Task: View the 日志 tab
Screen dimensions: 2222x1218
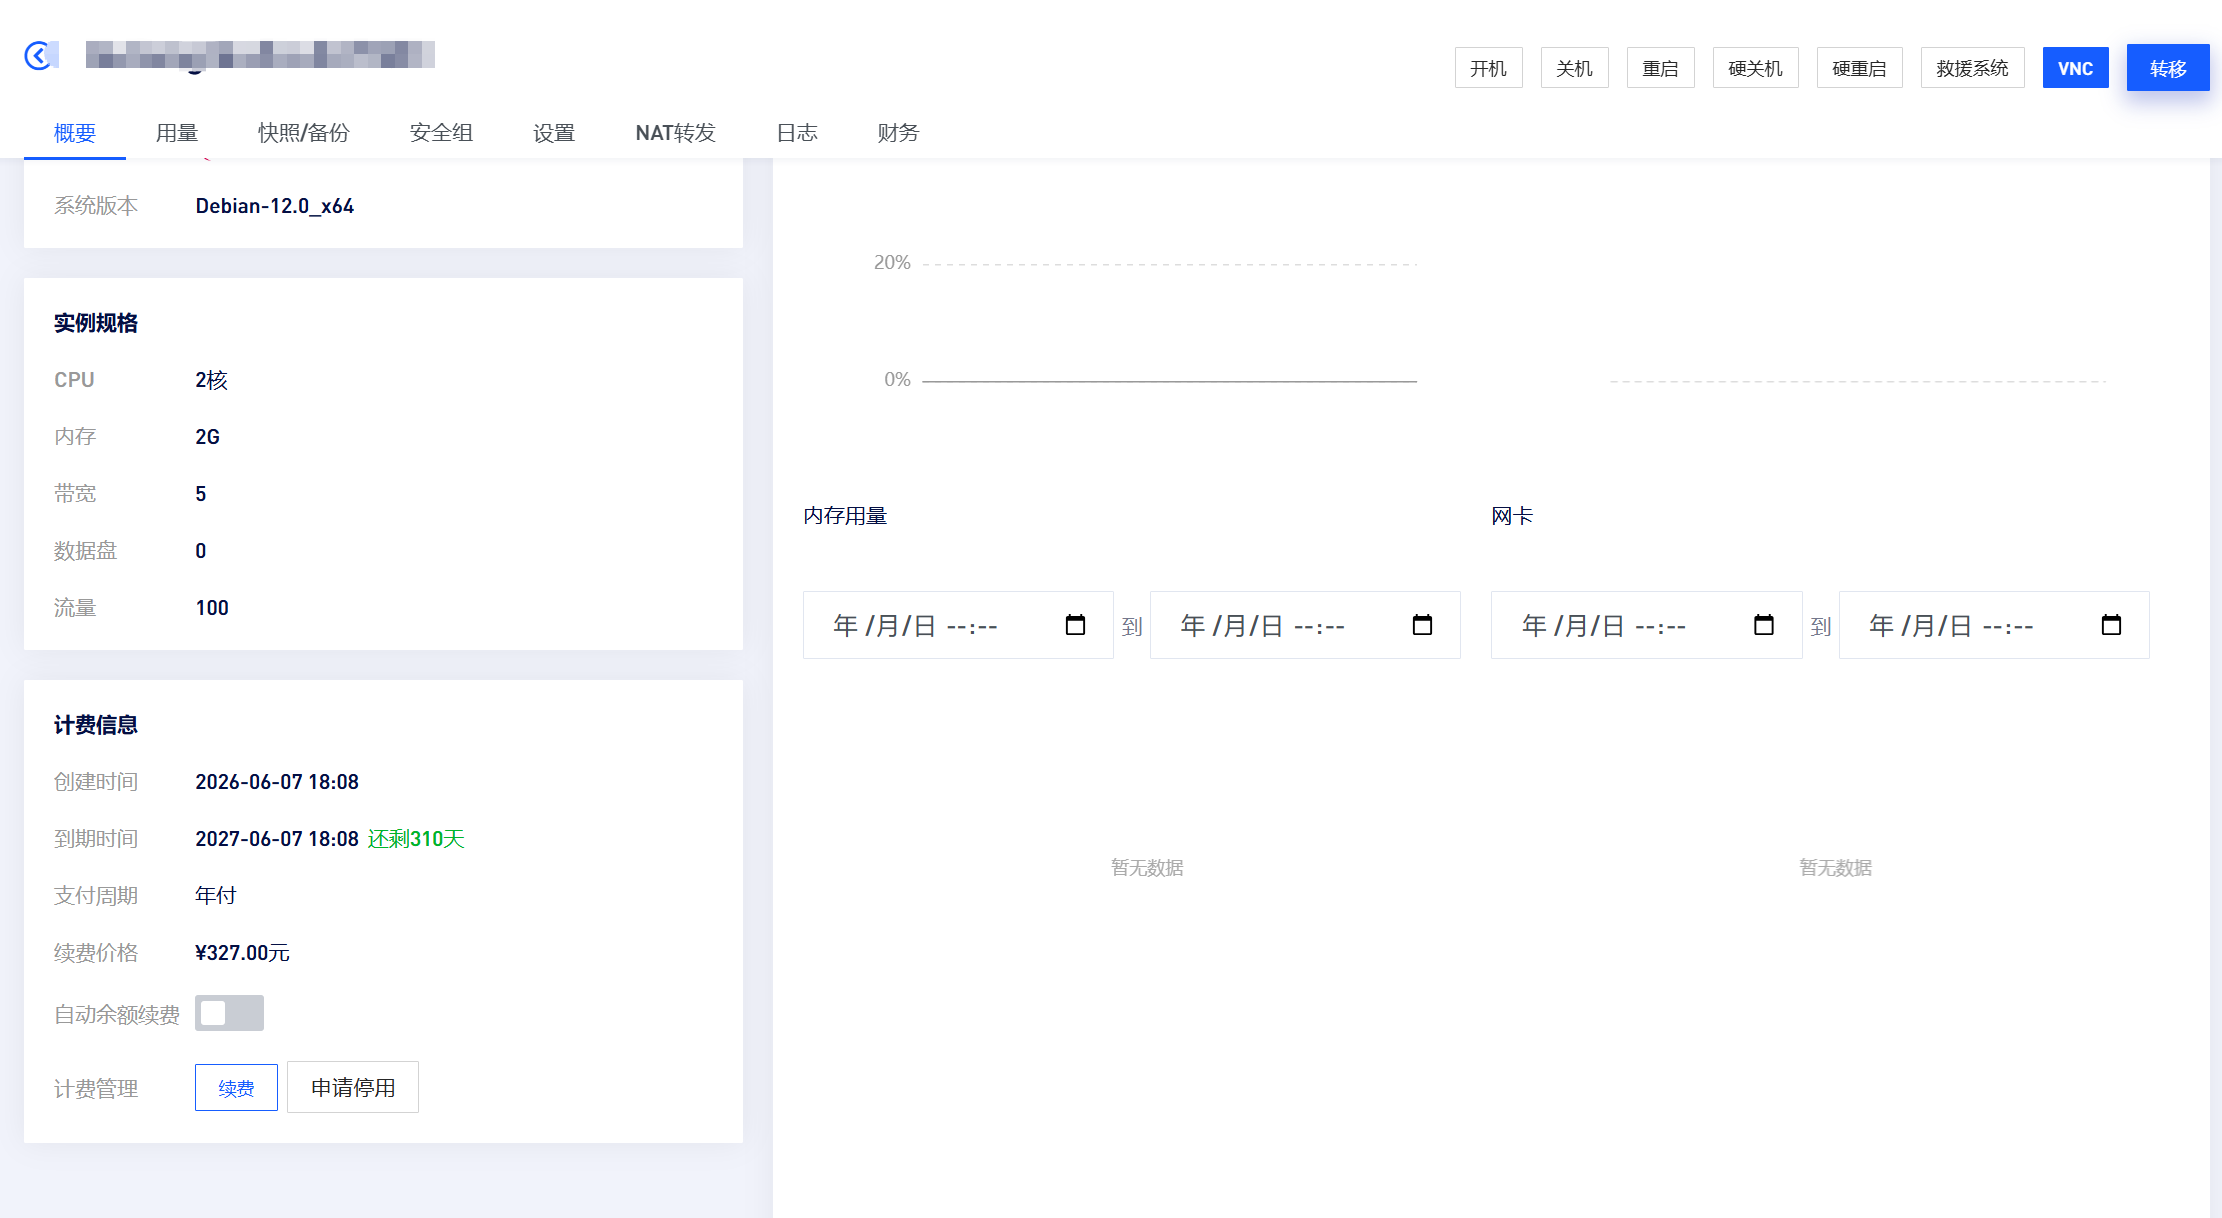Action: click(797, 133)
